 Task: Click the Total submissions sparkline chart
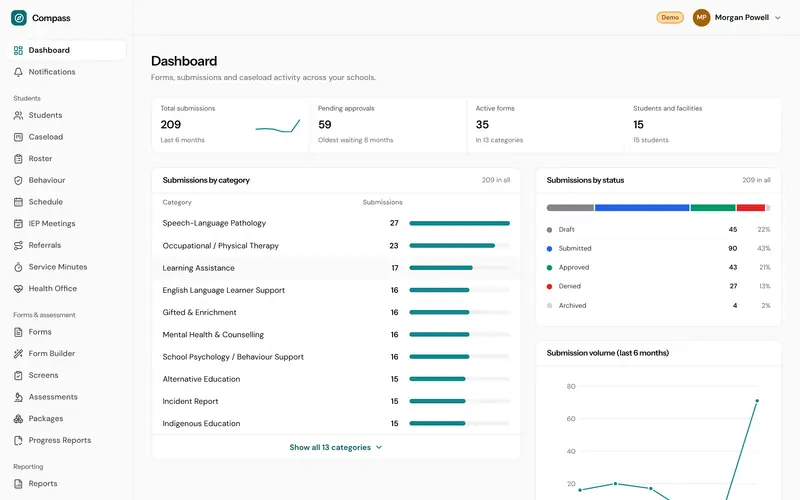click(278, 126)
